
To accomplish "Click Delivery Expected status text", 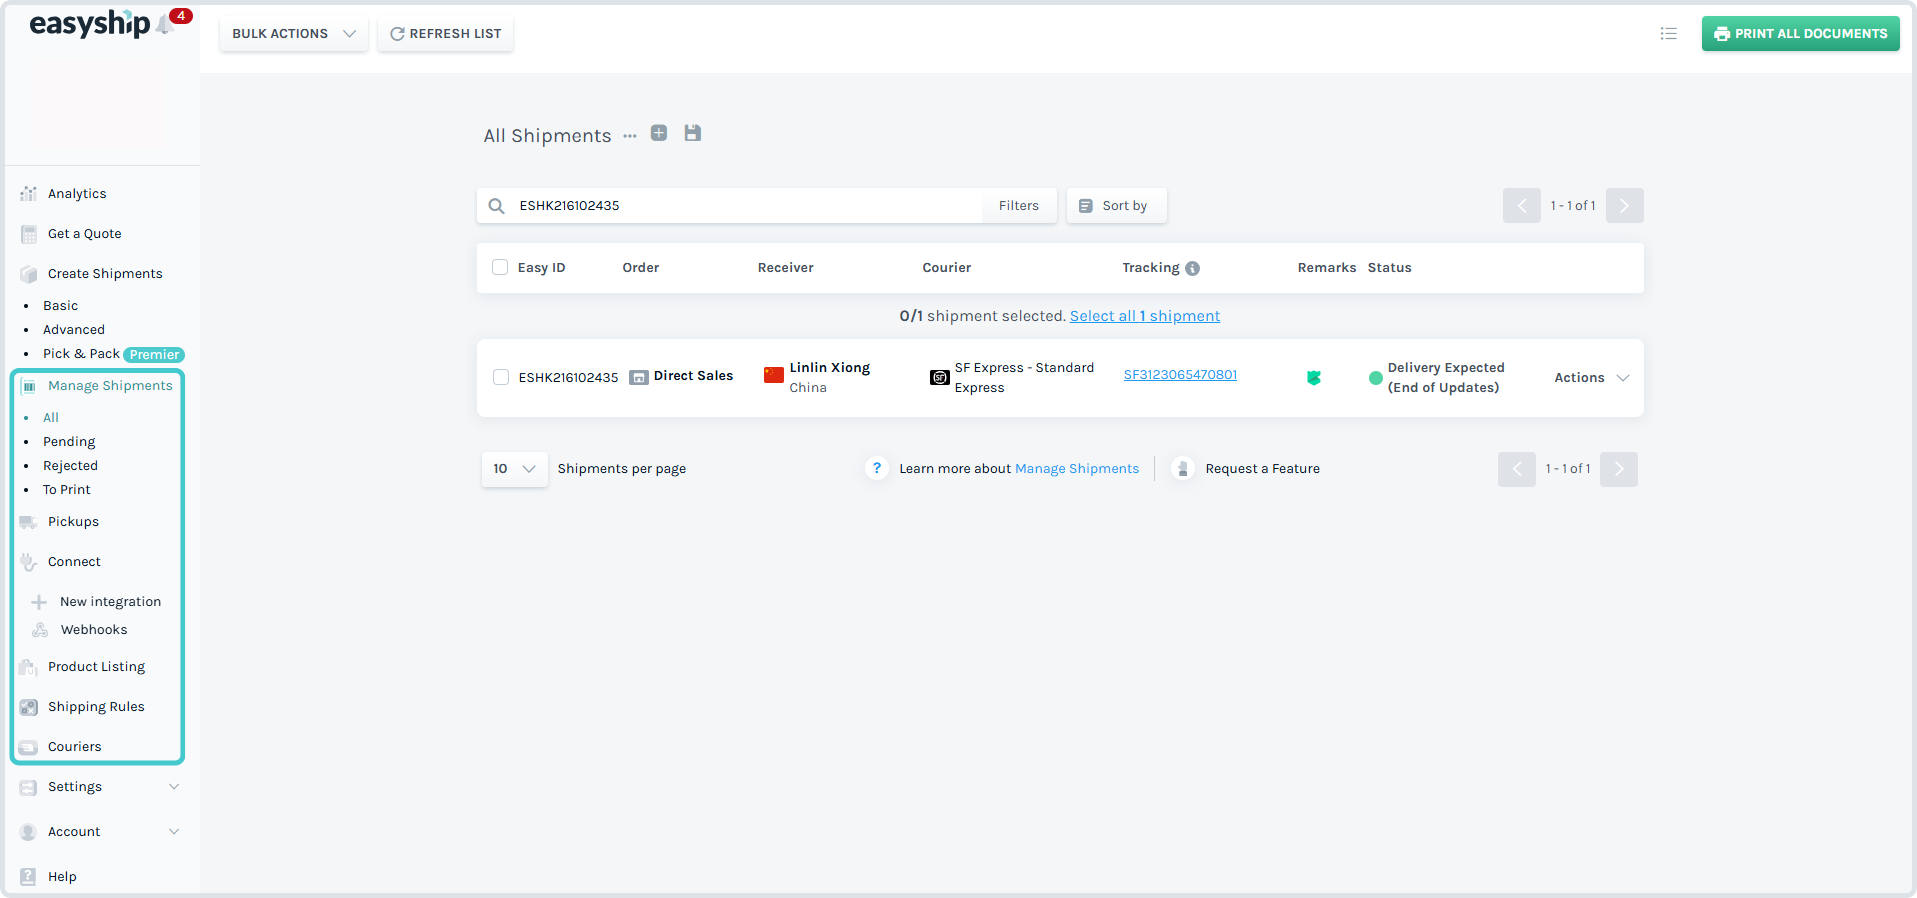I will click(1446, 378).
